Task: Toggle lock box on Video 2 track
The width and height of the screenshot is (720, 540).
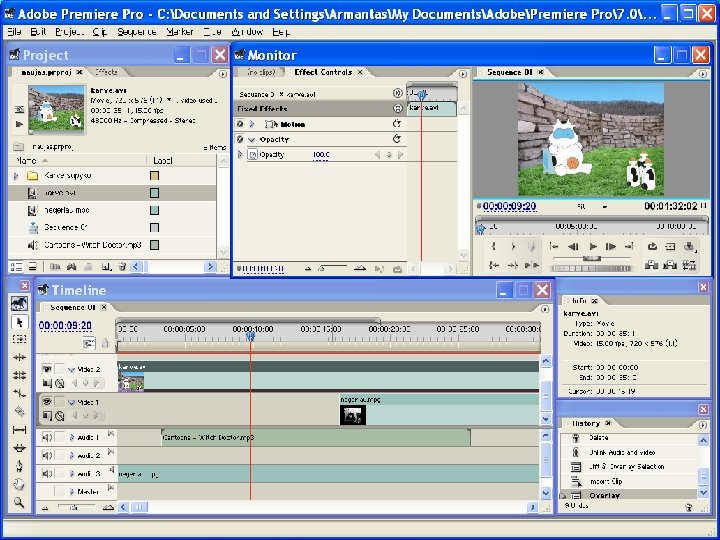Action: pos(59,369)
